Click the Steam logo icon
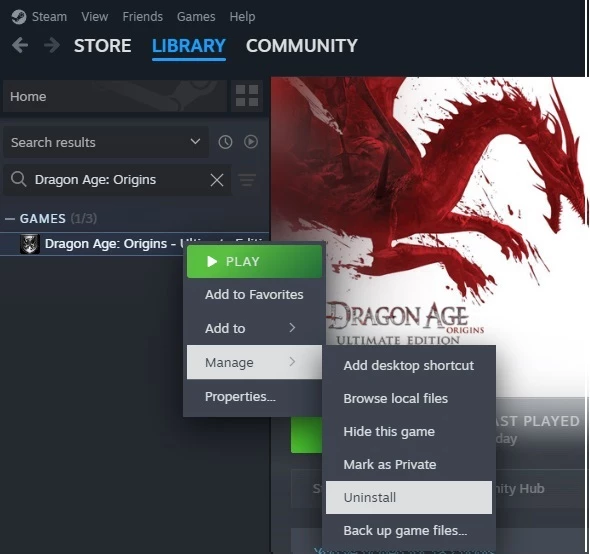 [x=19, y=17]
